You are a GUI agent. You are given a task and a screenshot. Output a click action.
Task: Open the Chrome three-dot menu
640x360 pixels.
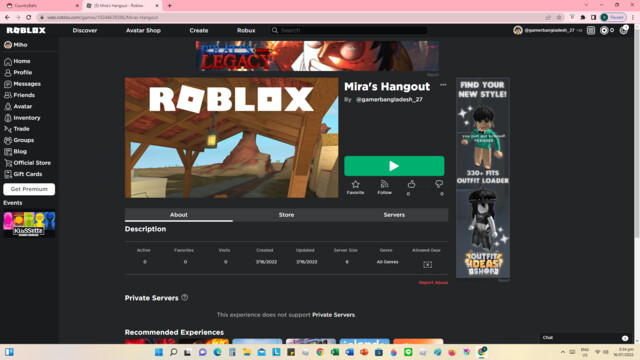pyautogui.click(x=633, y=17)
